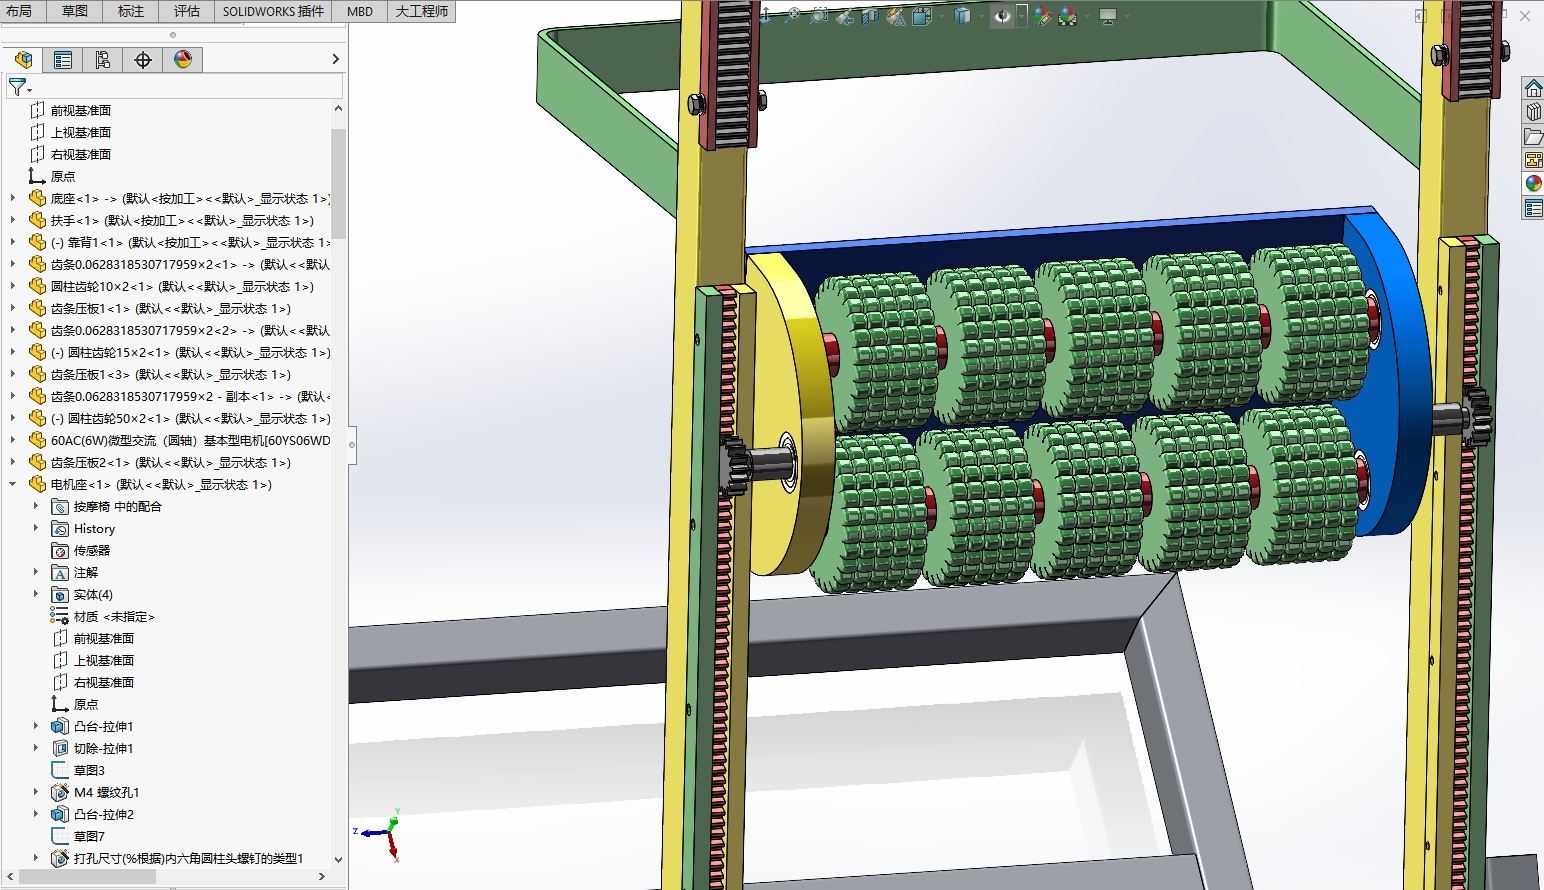Expand the M4 螺纹孔1 feature
Viewport: 1544px width, 890px height.
coord(36,792)
